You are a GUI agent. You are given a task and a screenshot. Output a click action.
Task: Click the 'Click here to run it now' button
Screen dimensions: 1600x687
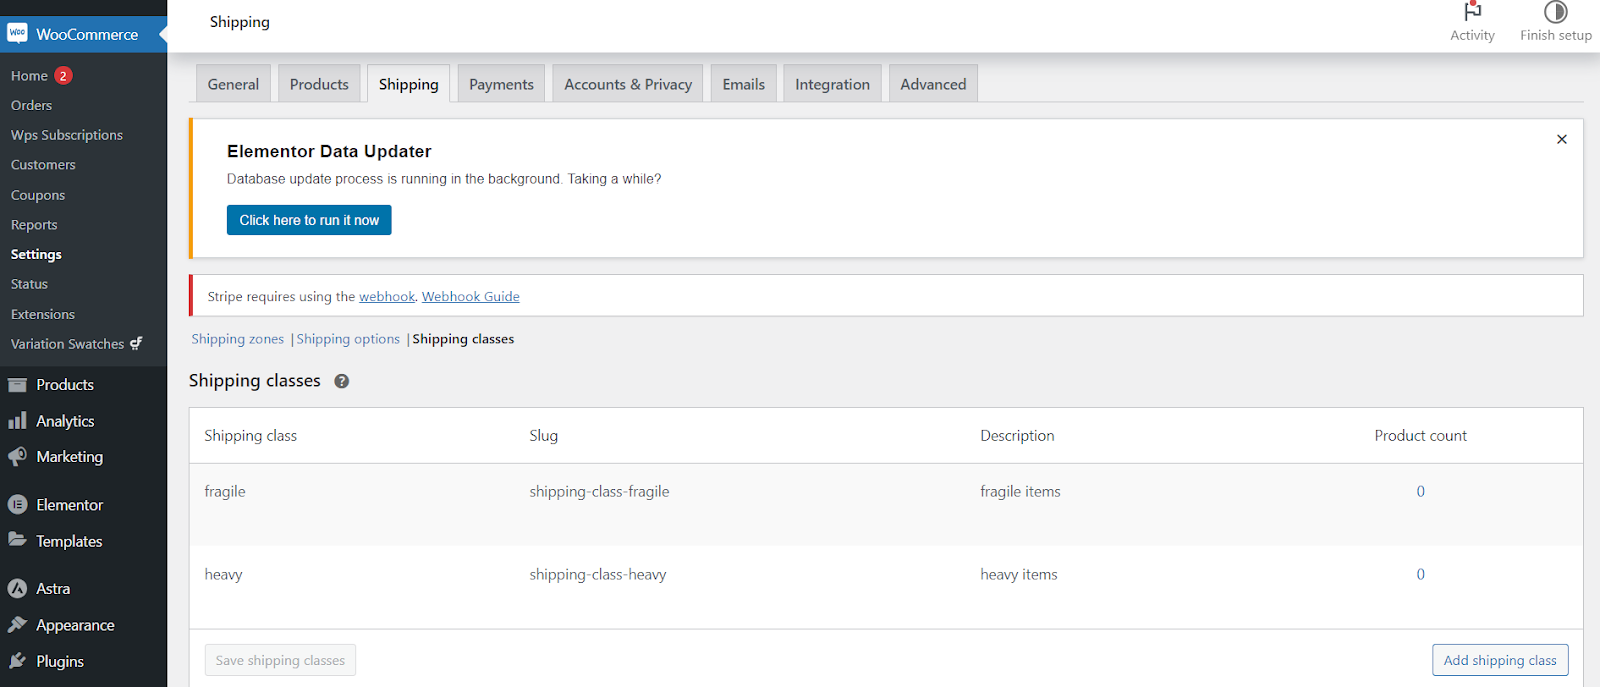(309, 220)
